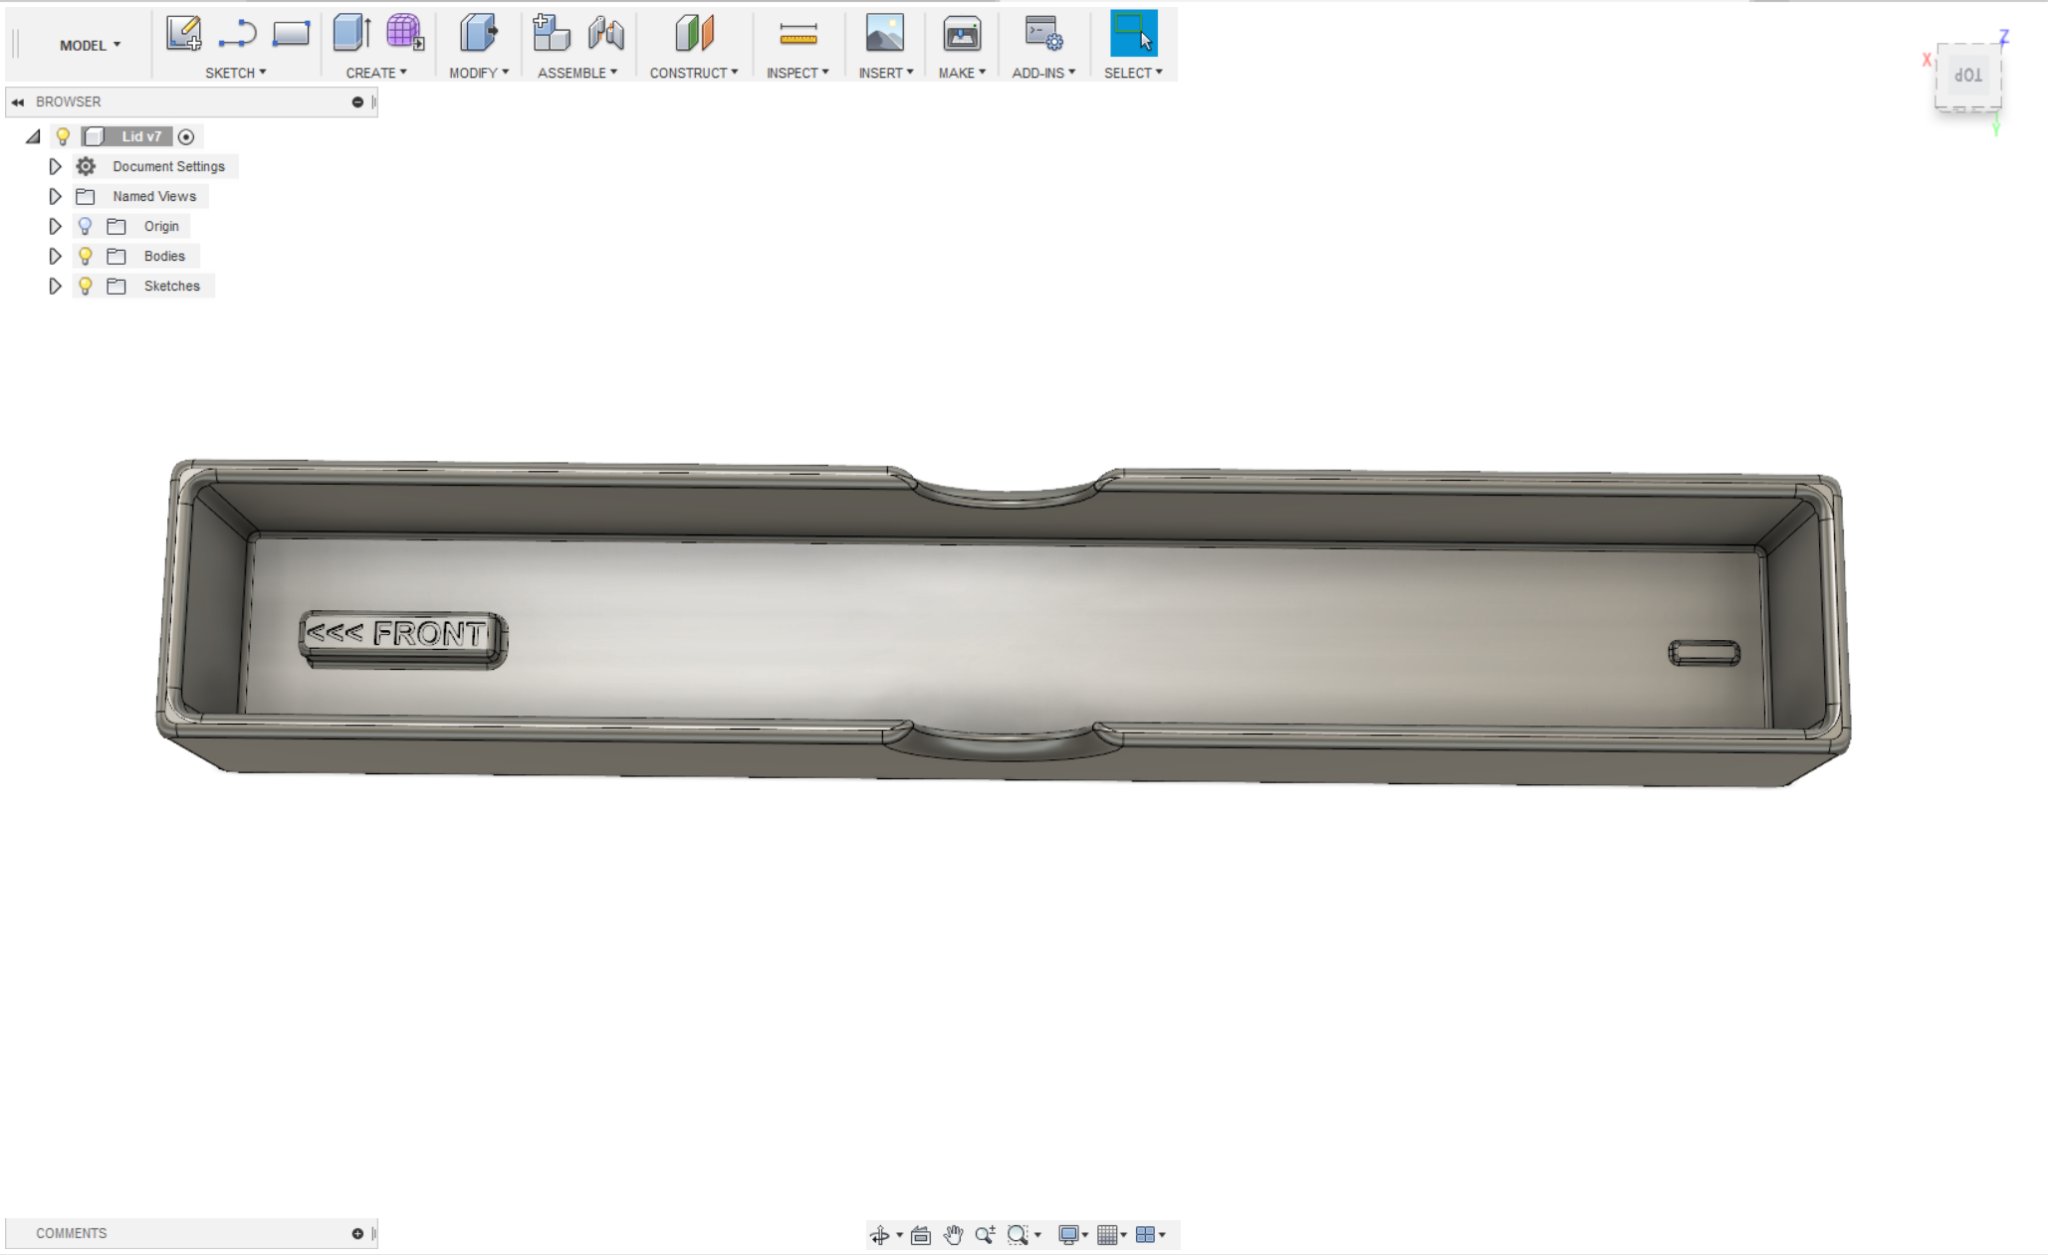The width and height of the screenshot is (2048, 1255).
Task: Select the Press Pull modify icon
Action: pos(478,33)
